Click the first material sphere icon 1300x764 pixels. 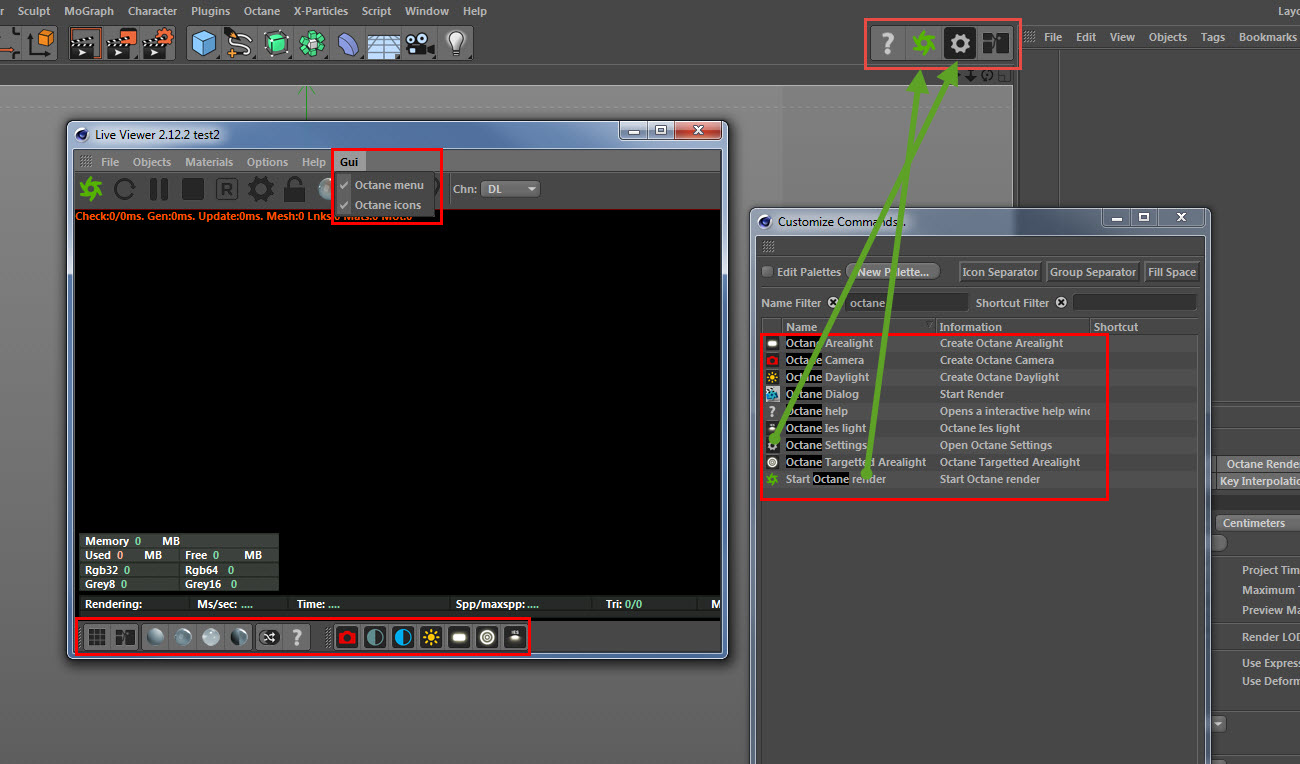(x=155, y=637)
